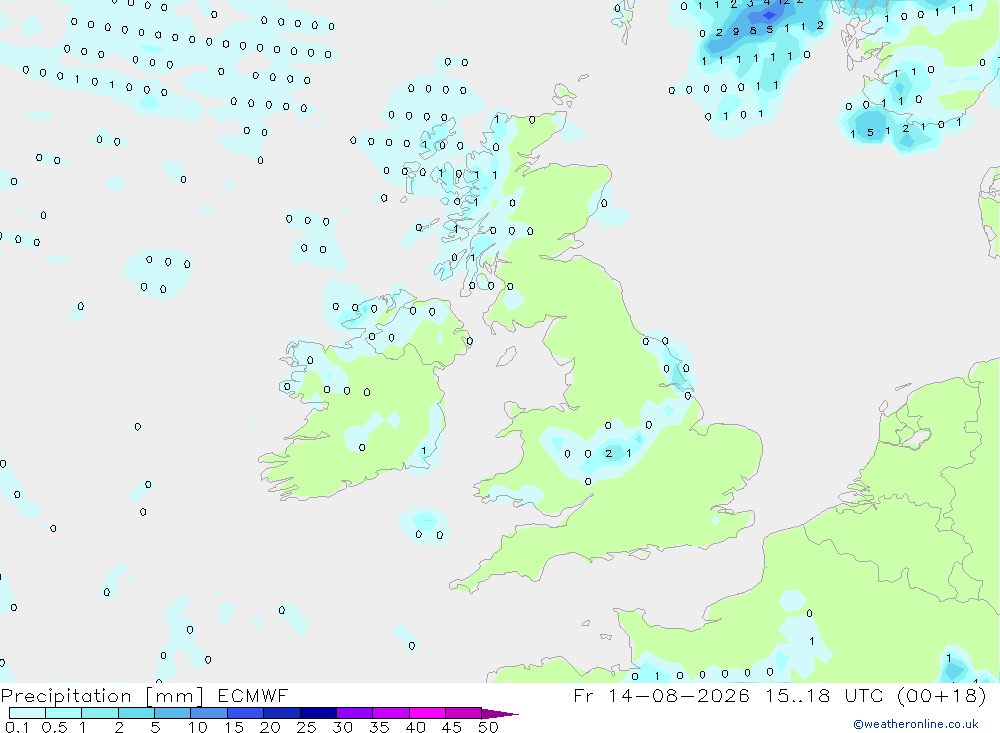Click the legend label '30'
Viewport: 1000px width, 733px height.
343,727
